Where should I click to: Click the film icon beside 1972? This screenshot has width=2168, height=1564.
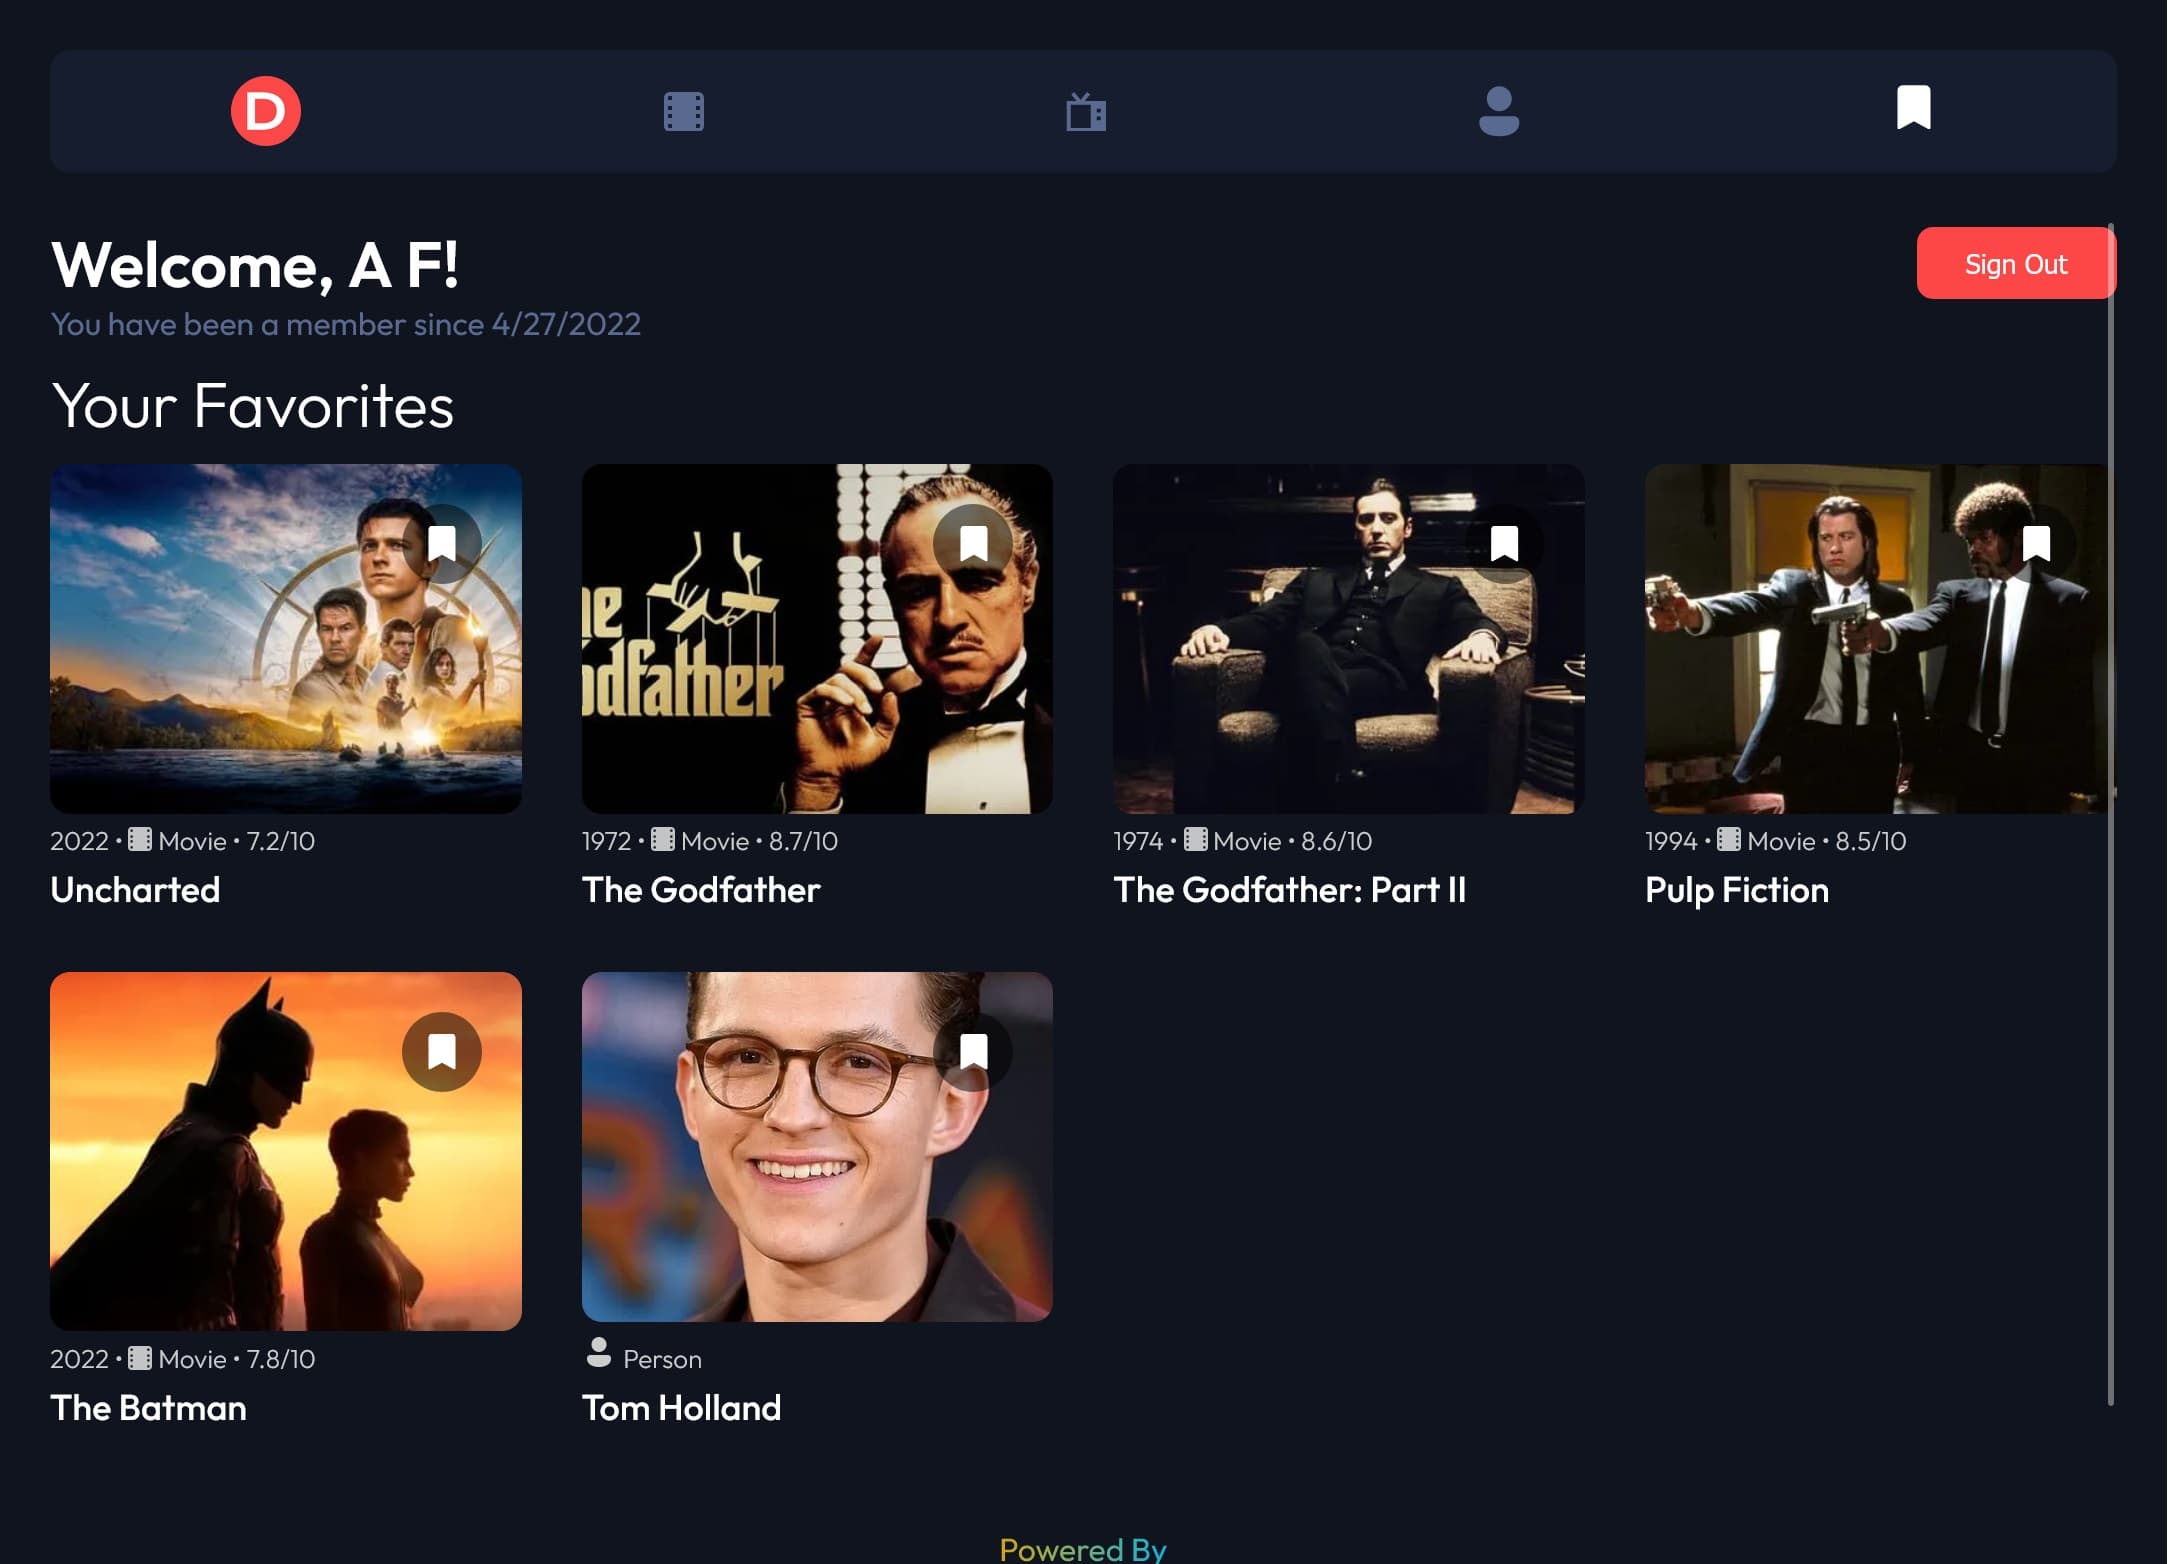pos(662,839)
